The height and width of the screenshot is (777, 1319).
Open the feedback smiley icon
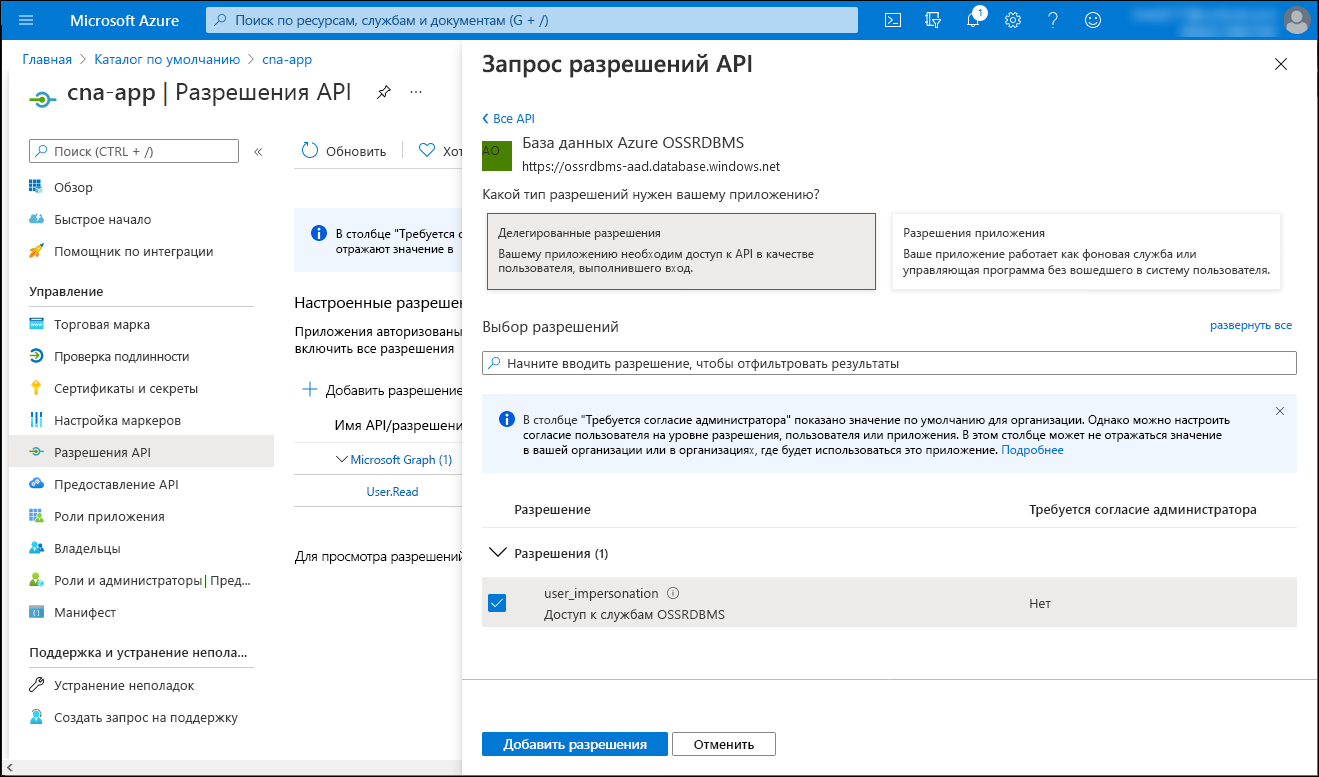[1093, 20]
